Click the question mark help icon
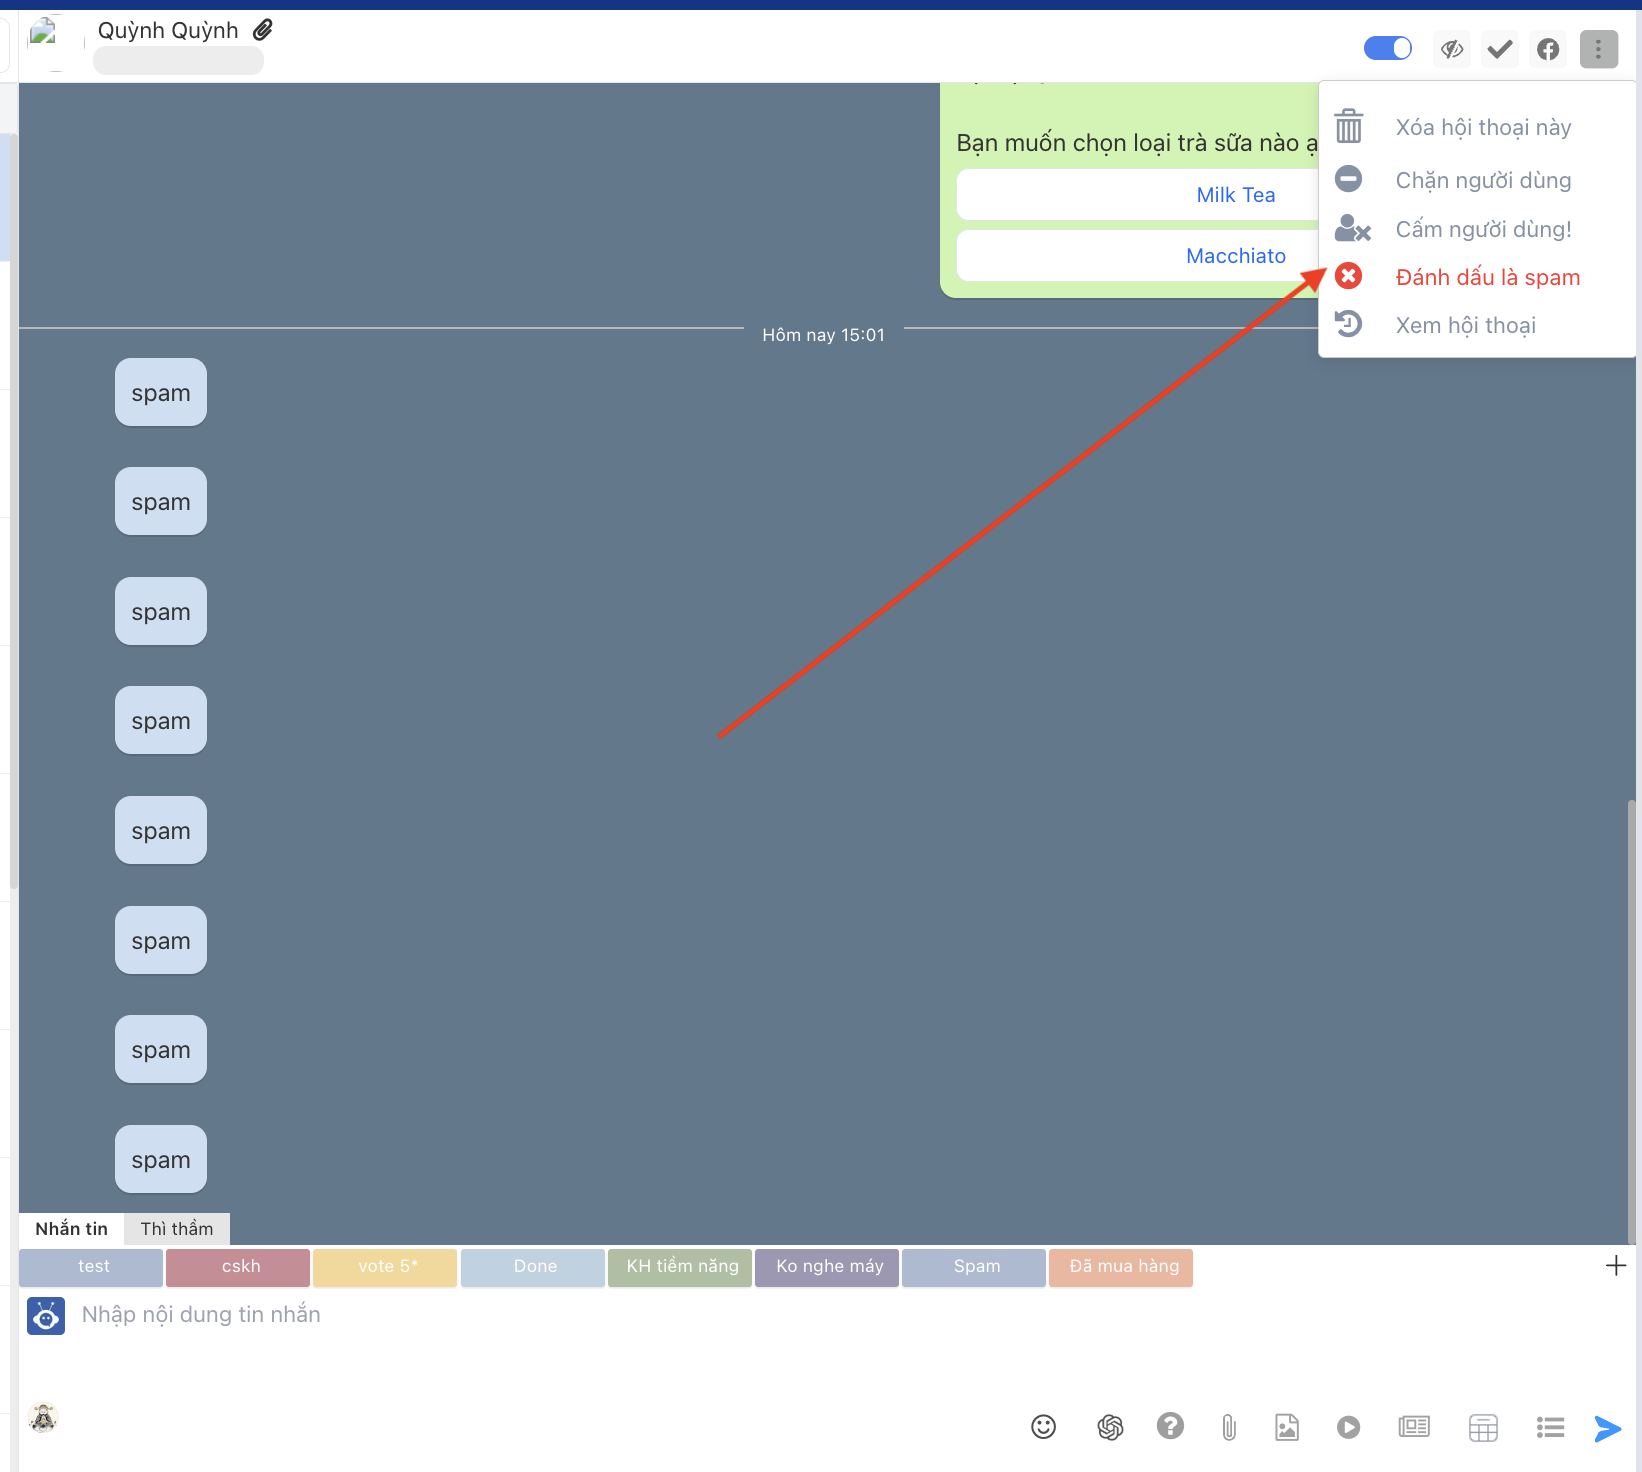The height and width of the screenshot is (1472, 1642). tap(1170, 1426)
